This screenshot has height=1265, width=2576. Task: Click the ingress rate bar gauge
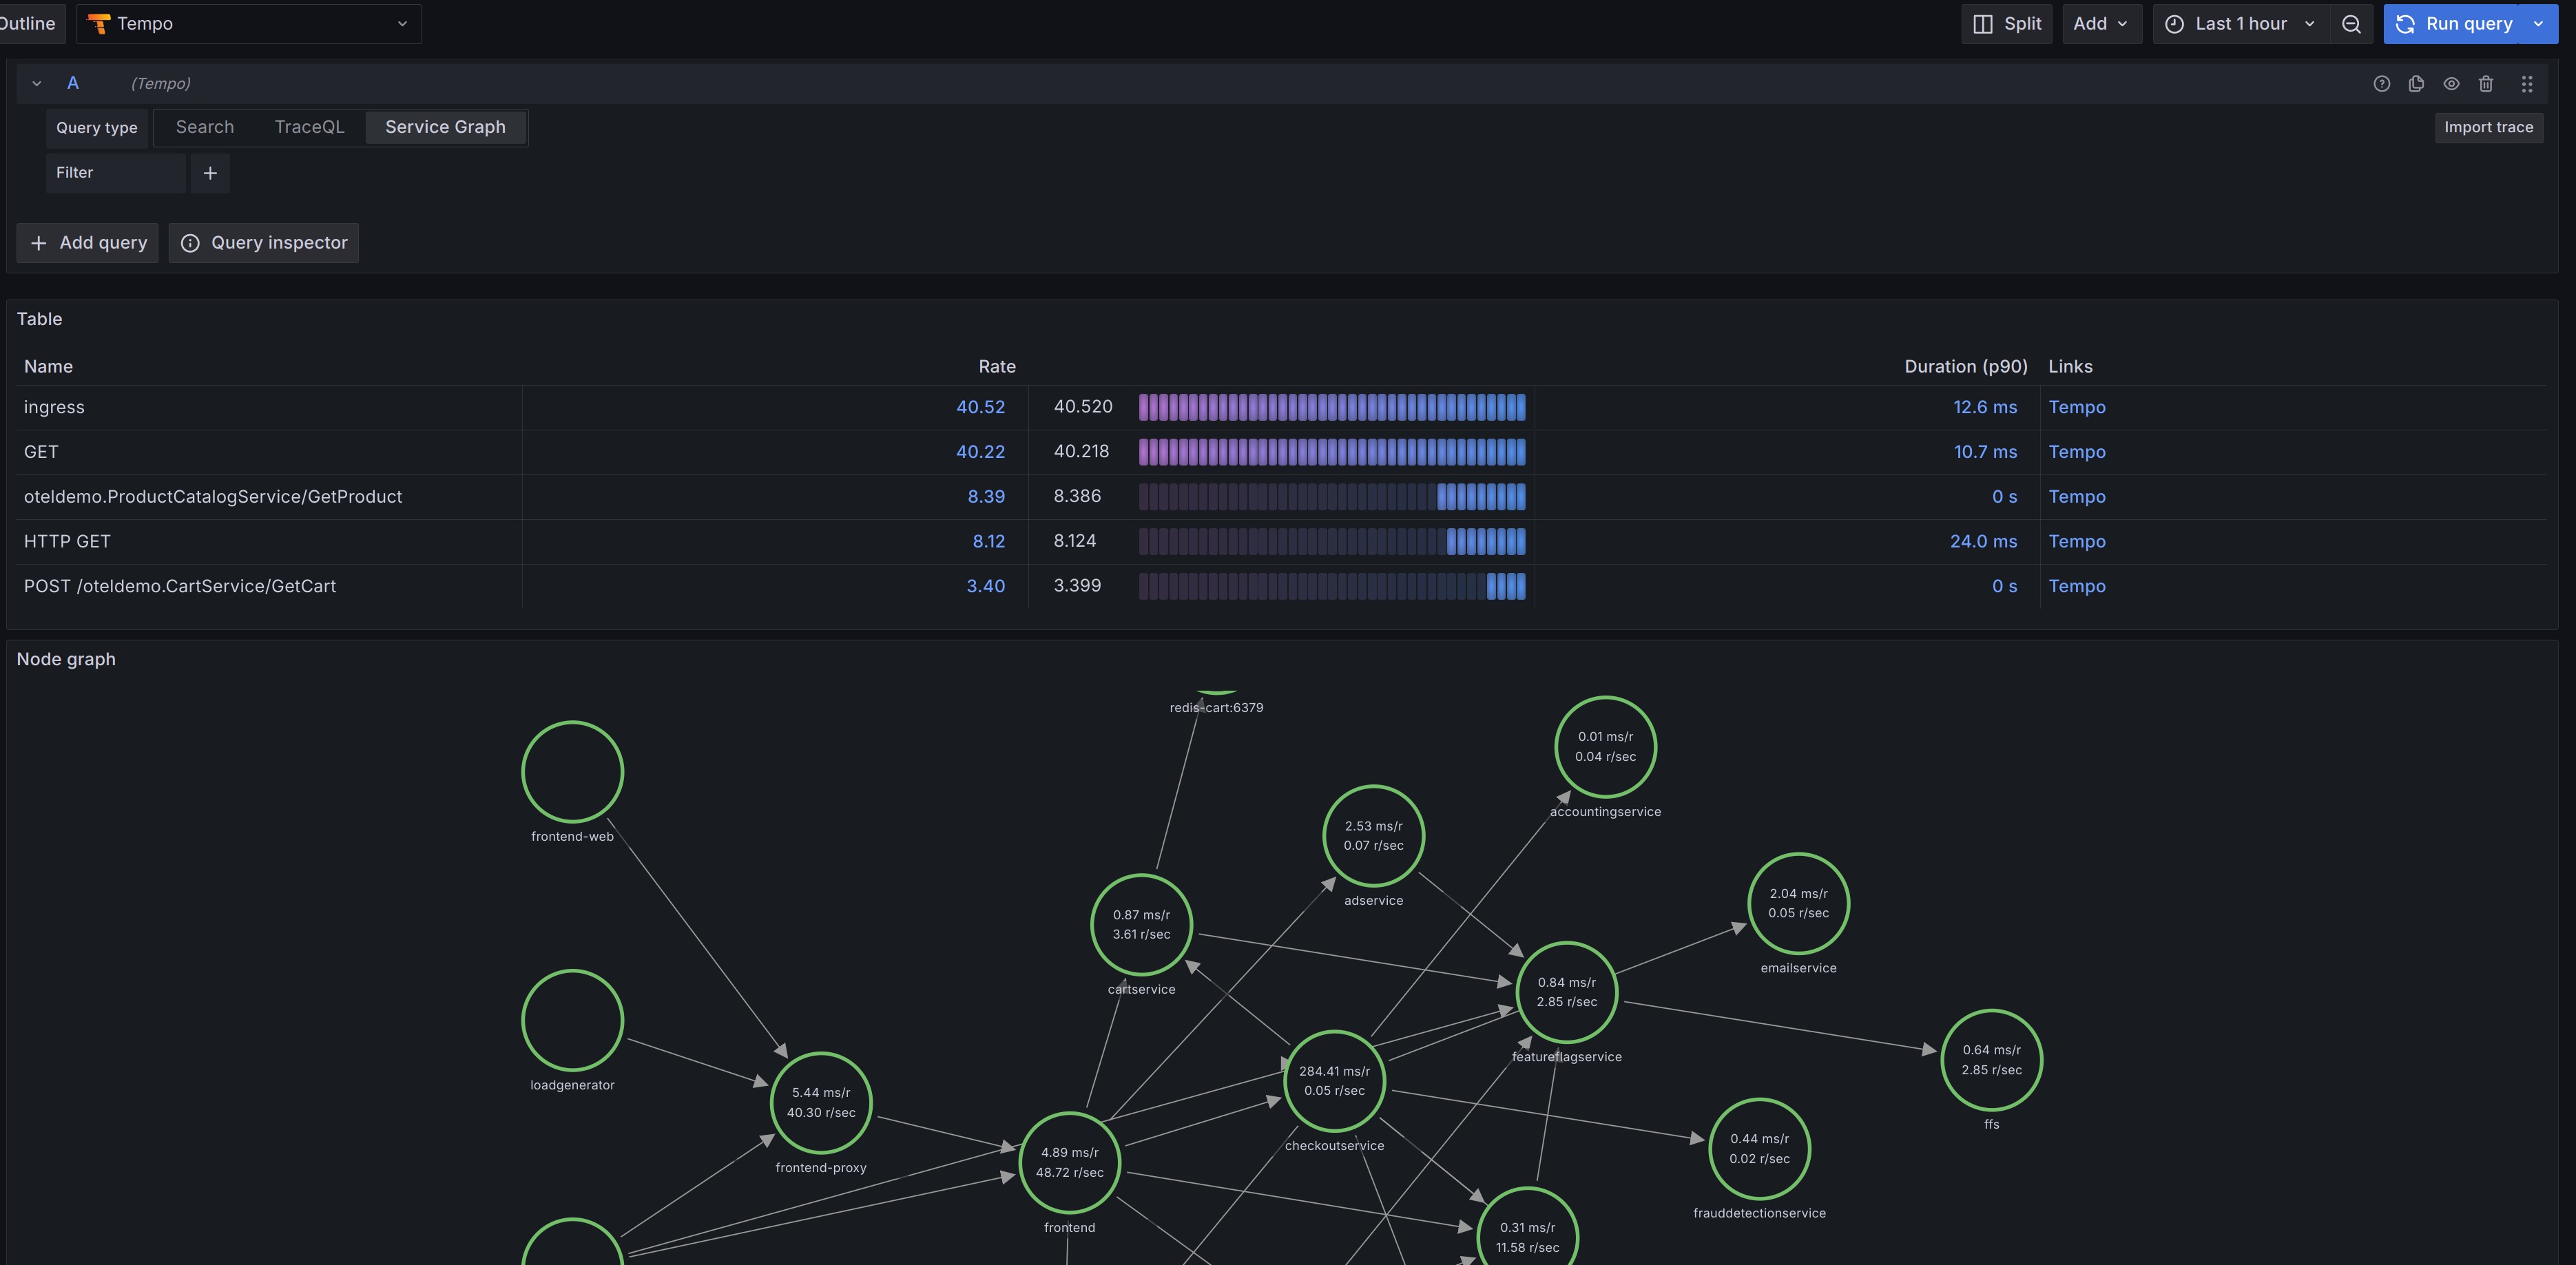(x=1331, y=407)
